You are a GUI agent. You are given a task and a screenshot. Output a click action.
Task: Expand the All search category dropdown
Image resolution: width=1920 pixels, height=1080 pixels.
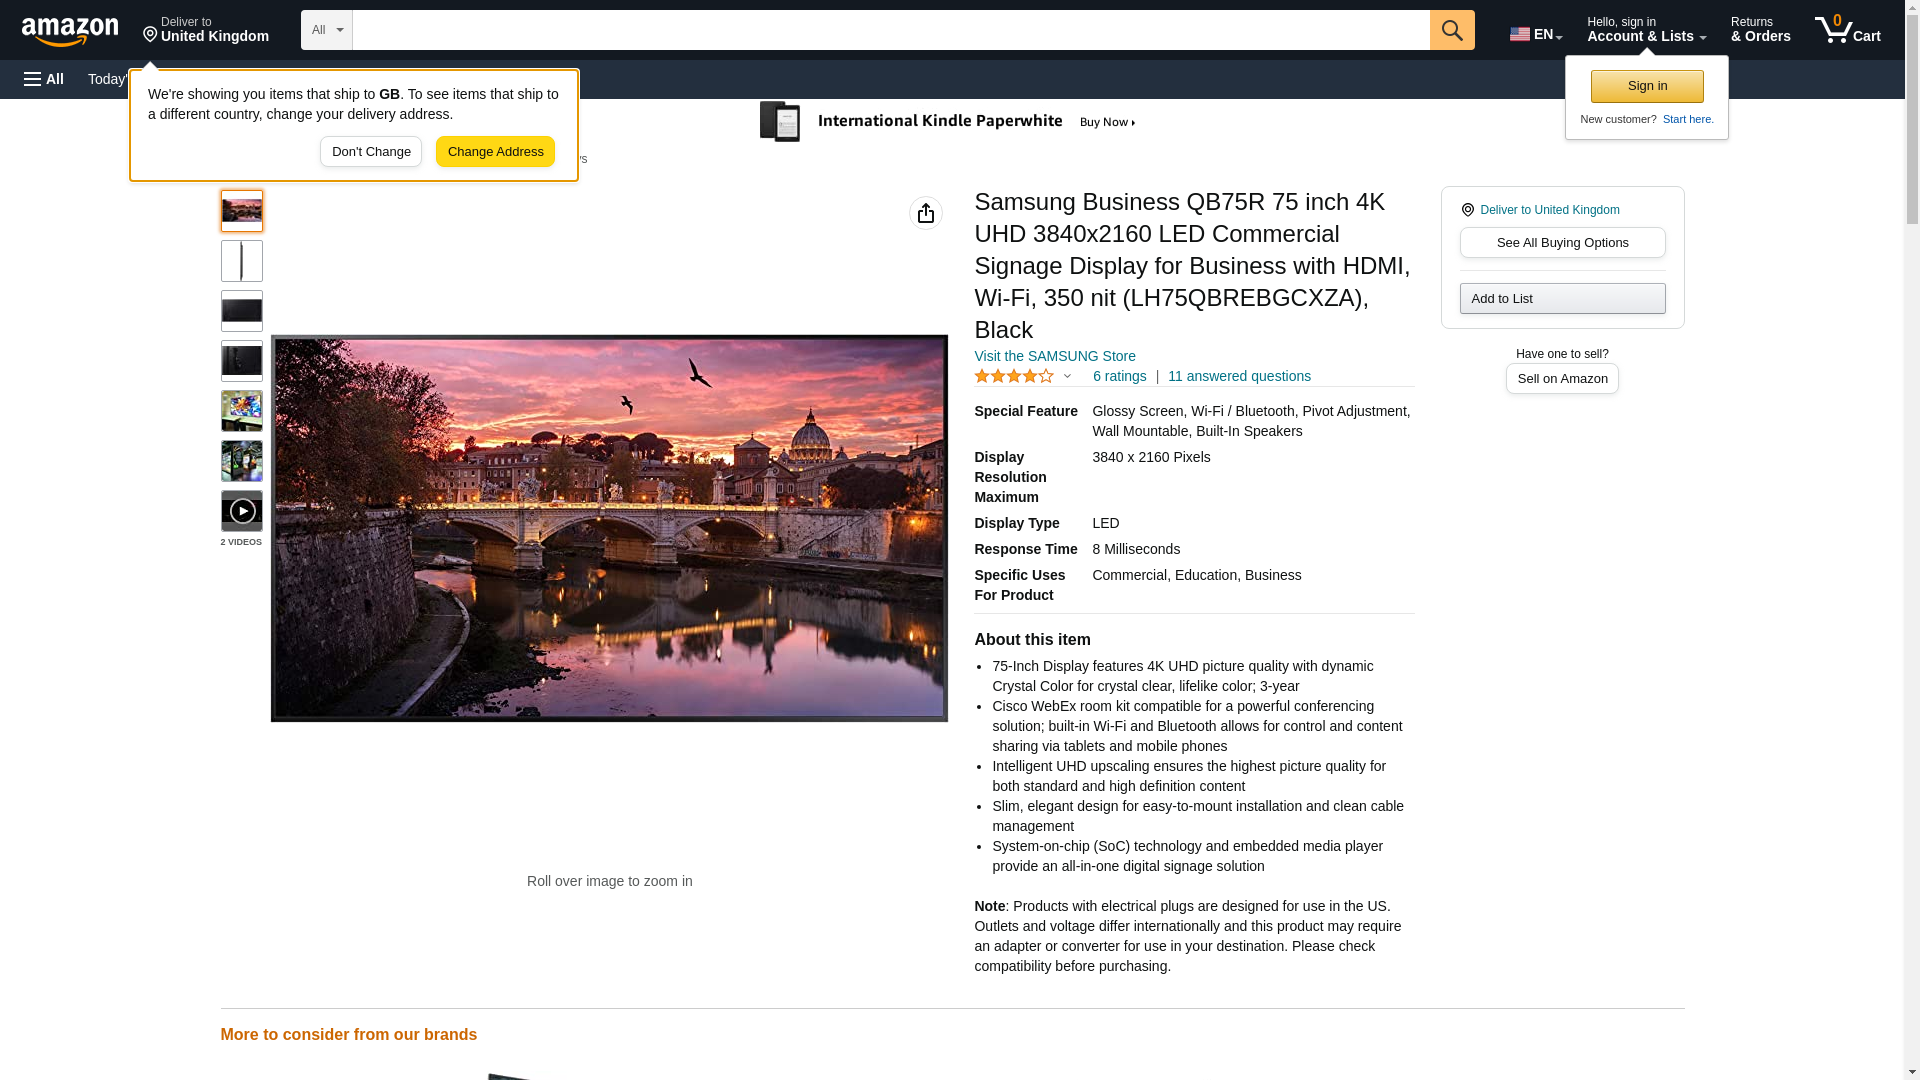coord(326,30)
